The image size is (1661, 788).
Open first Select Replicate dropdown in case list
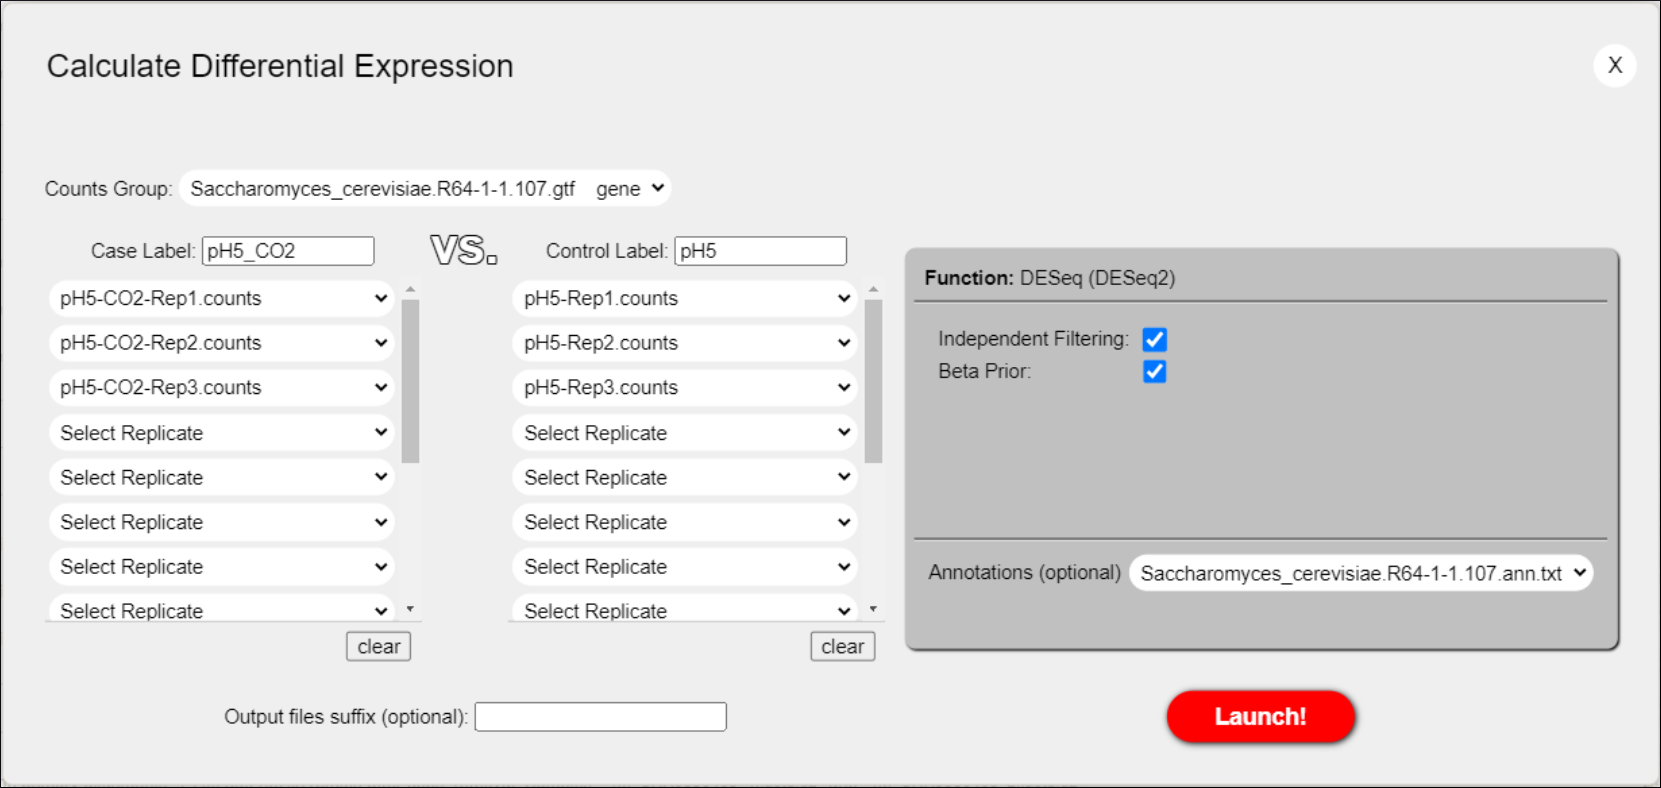[222, 433]
